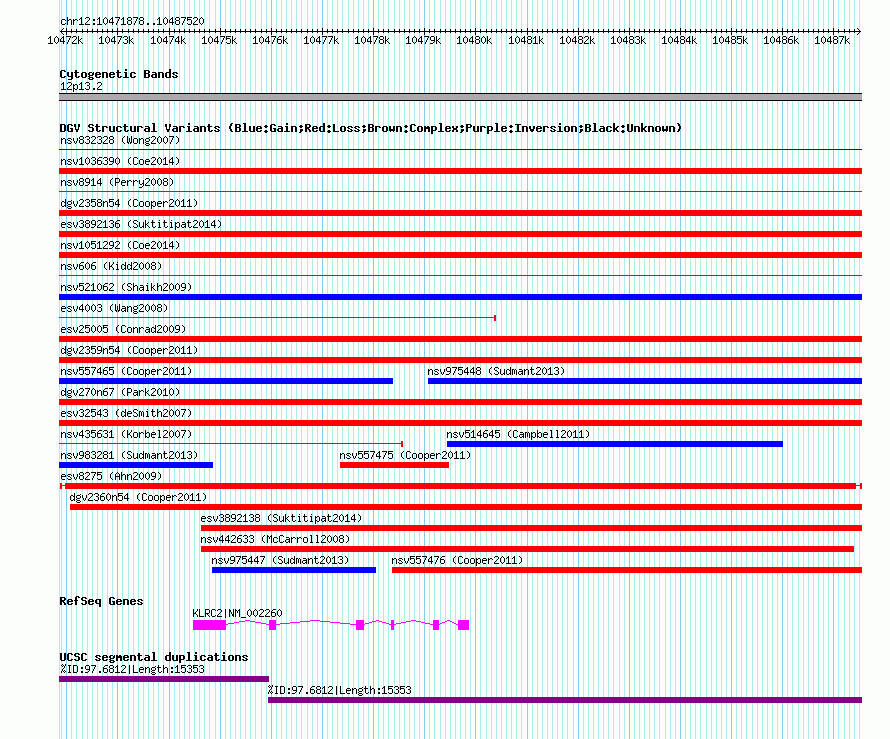This screenshot has width=890, height=739.
Task: Click the nsv606 (Kidd2008) variant label
Action: click(x=111, y=266)
